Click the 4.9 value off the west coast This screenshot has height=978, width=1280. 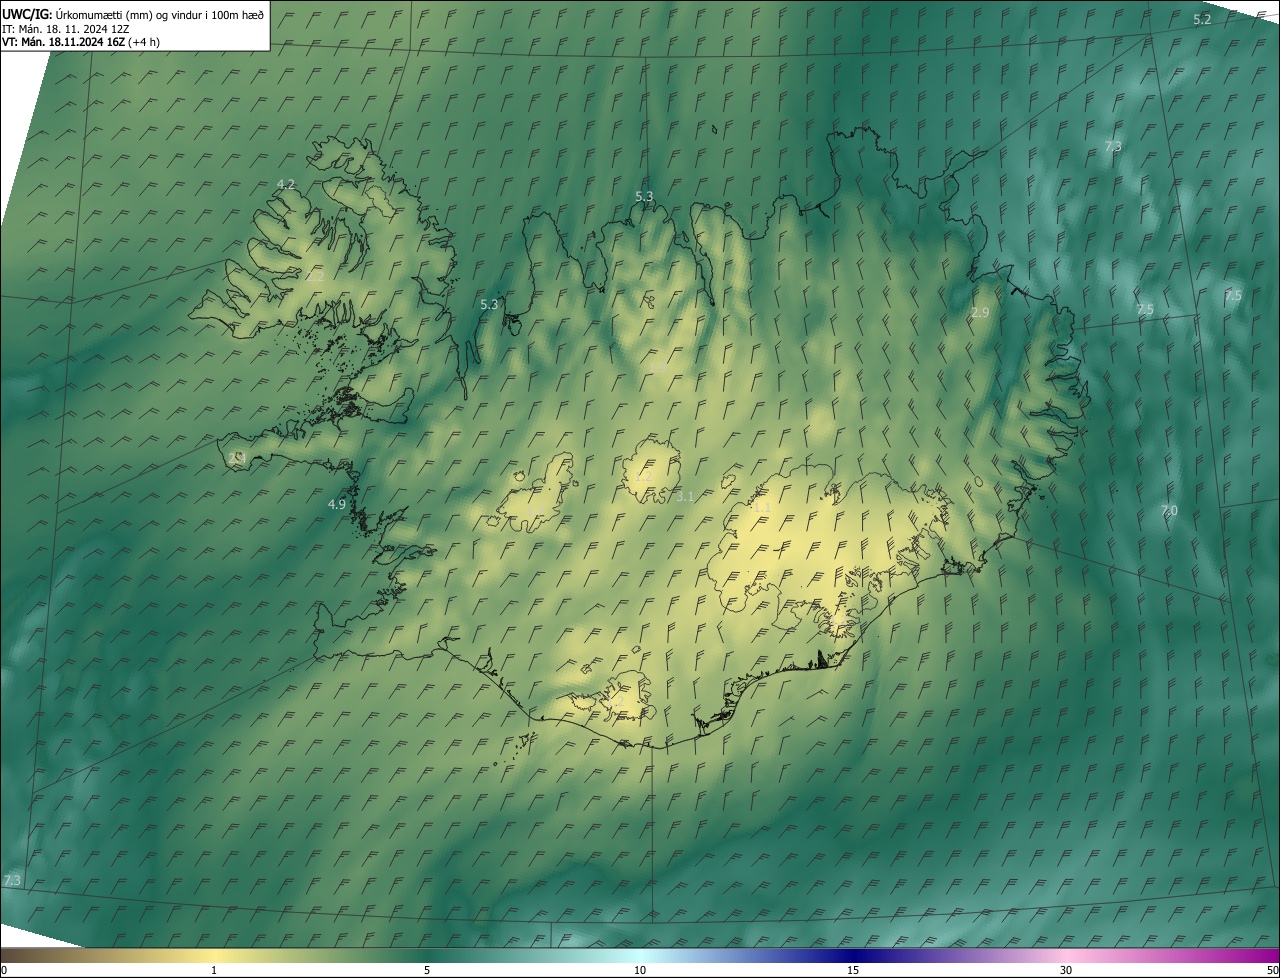tap(337, 505)
